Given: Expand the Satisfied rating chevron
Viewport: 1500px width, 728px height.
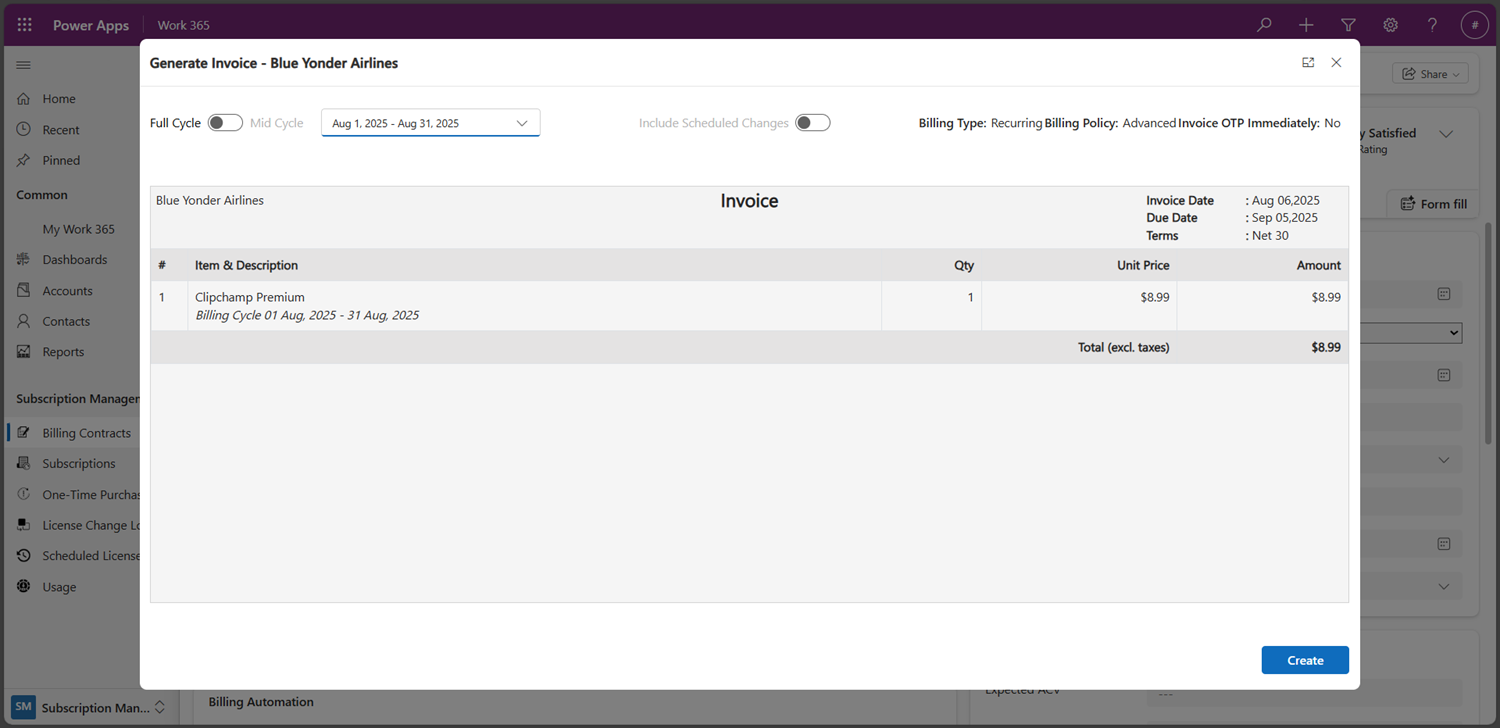Looking at the screenshot, I should pyautogui.click(x=1446, y=133).
